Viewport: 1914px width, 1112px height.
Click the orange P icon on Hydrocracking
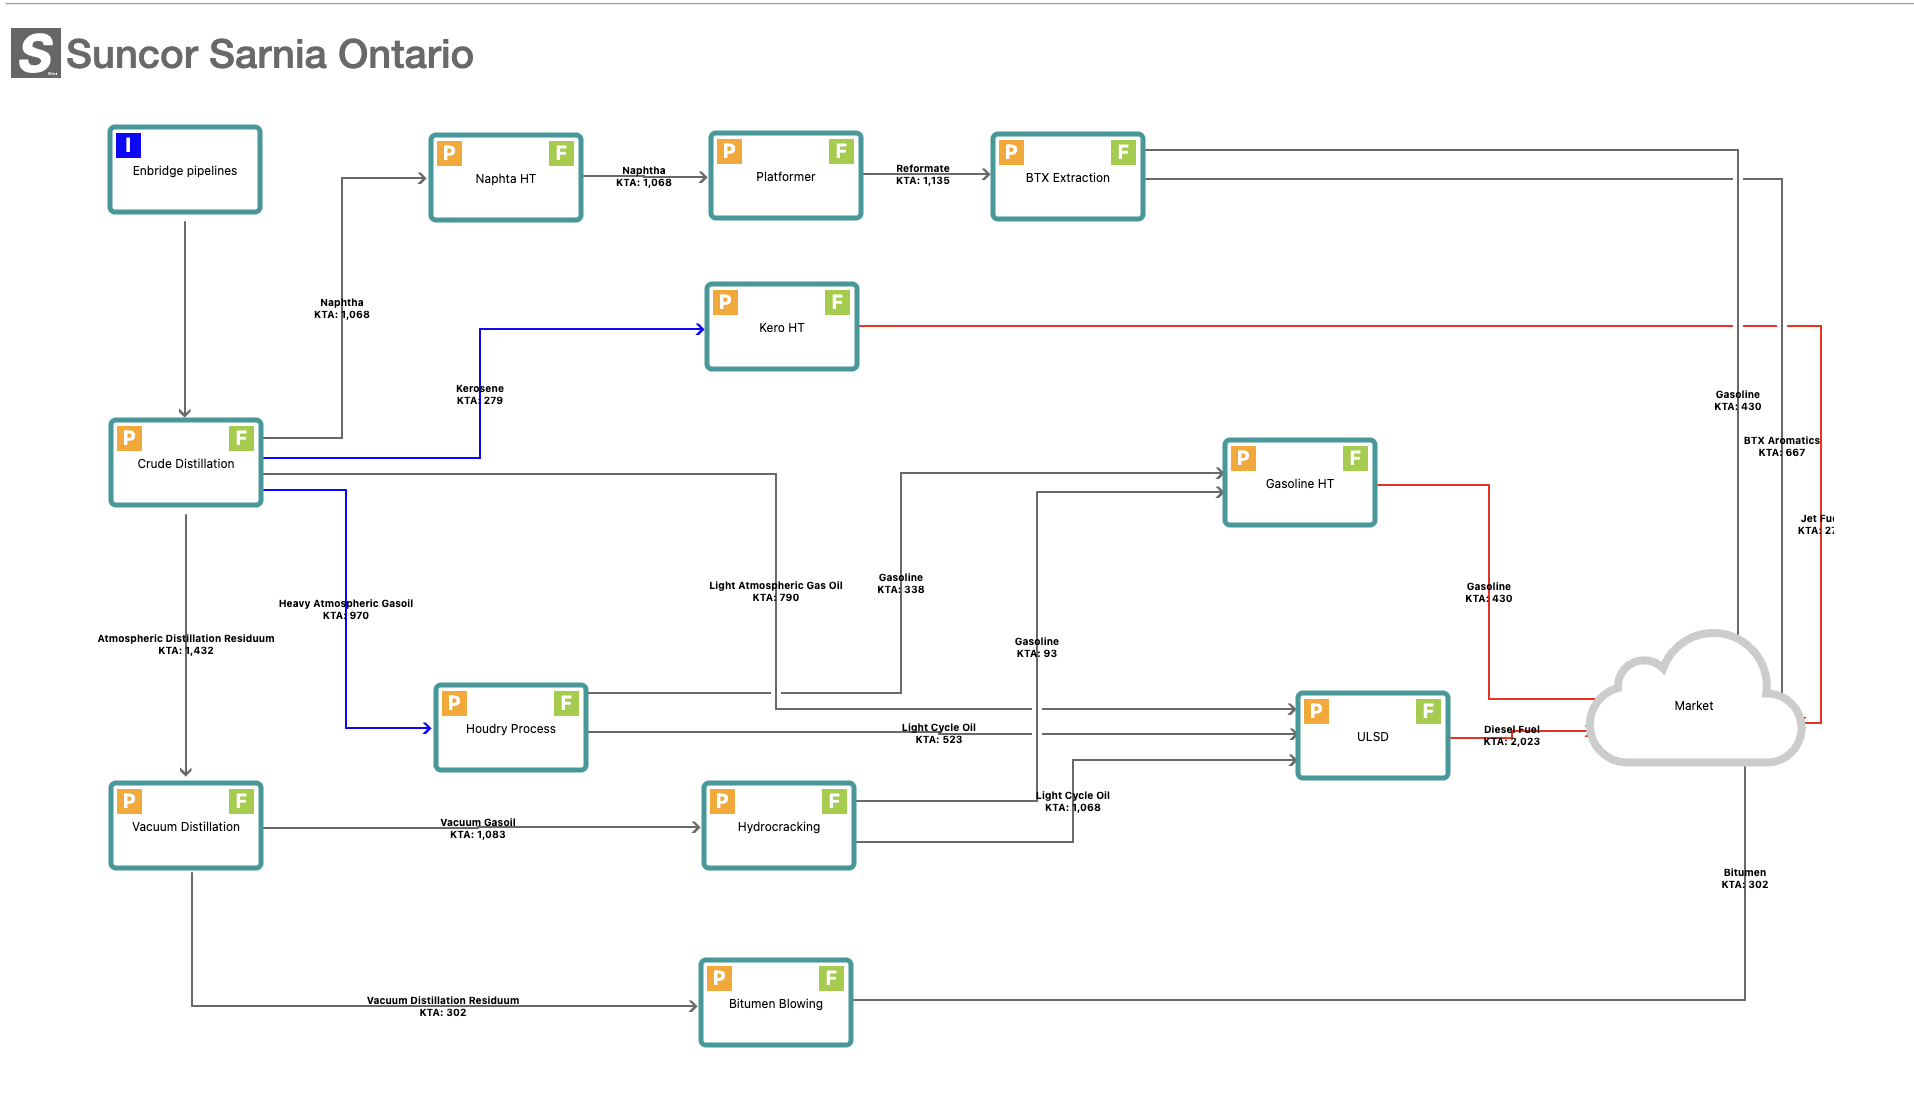722,801
